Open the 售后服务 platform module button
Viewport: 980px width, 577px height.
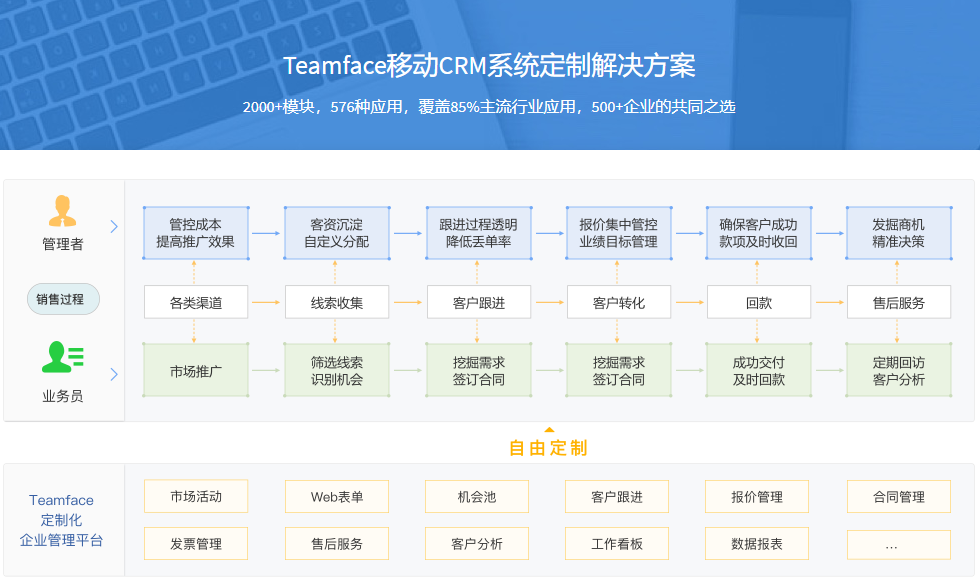coord(337,543)
